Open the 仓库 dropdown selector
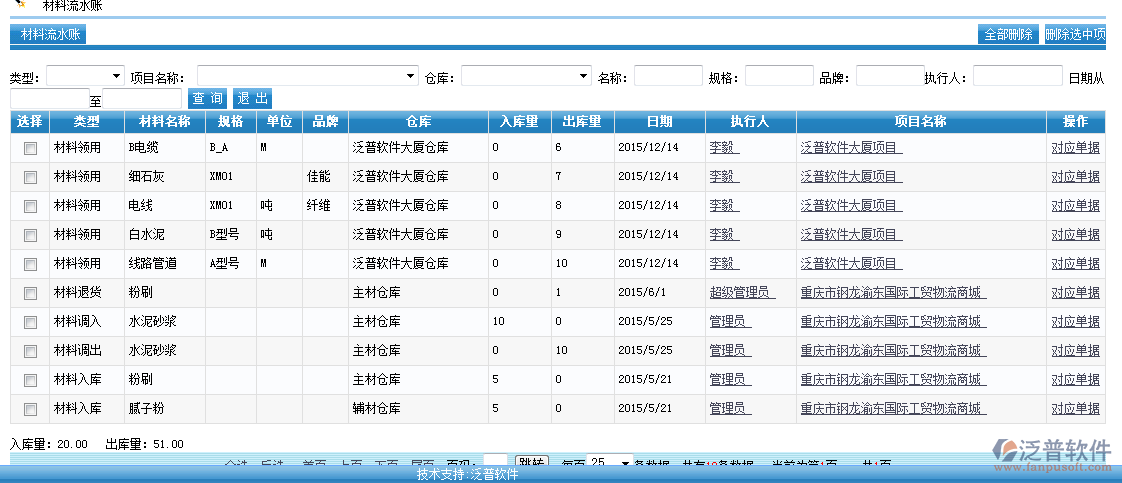 point(526,76)
